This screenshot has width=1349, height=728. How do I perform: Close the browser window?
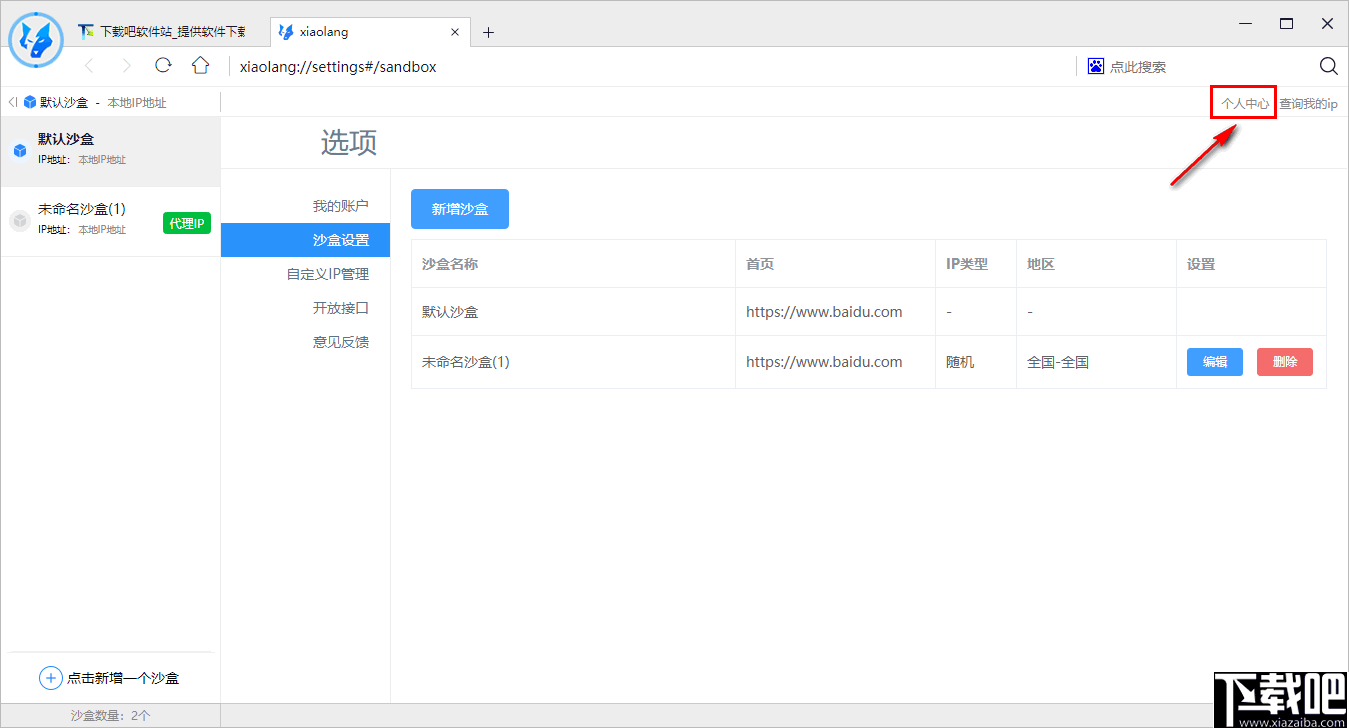point(1327,23)
